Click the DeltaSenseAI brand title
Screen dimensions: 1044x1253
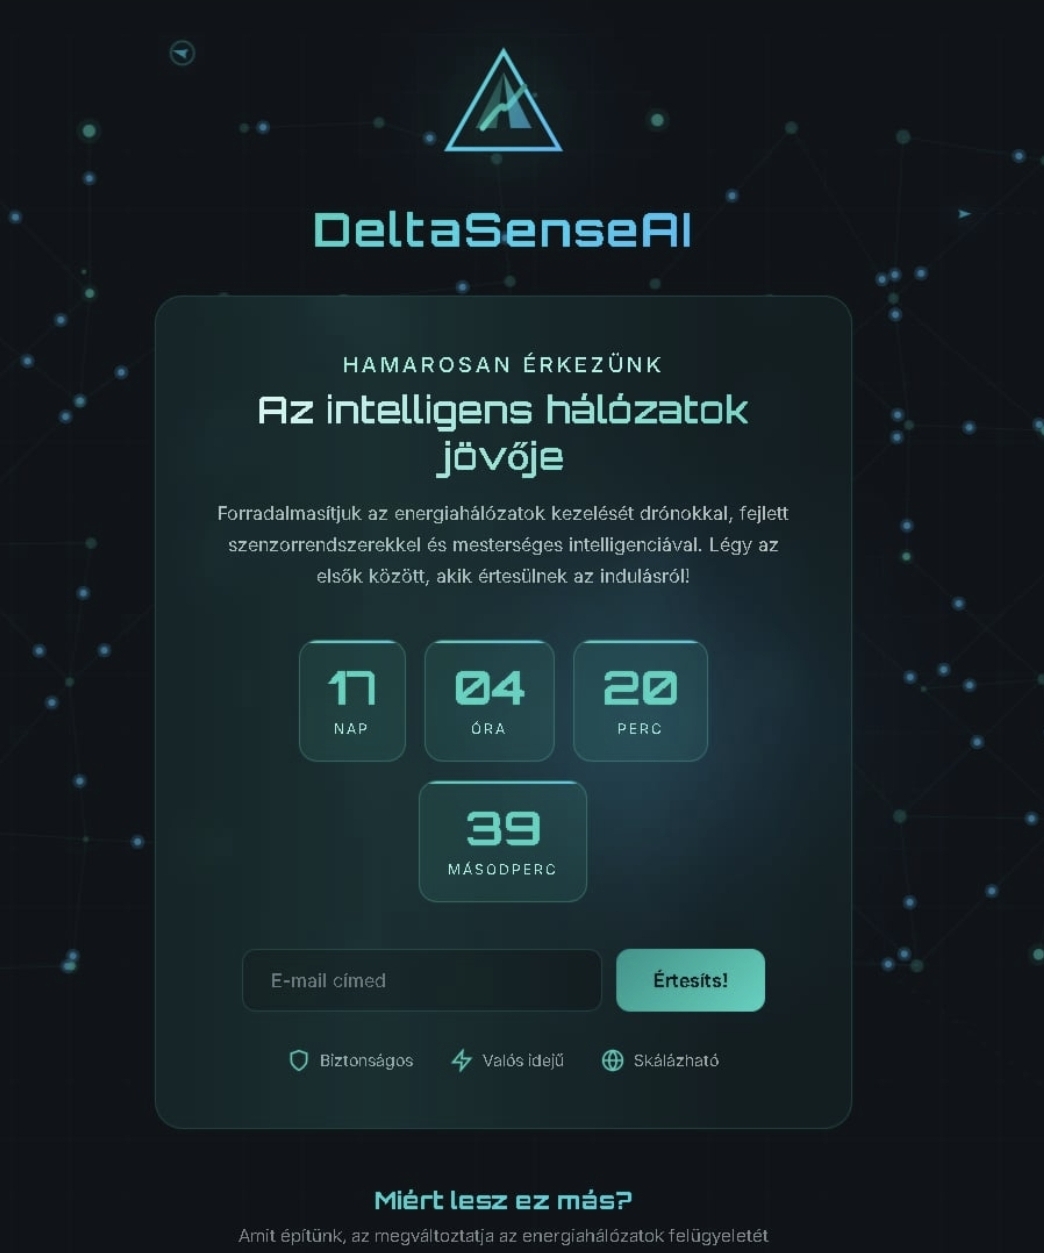pos(503,230)
